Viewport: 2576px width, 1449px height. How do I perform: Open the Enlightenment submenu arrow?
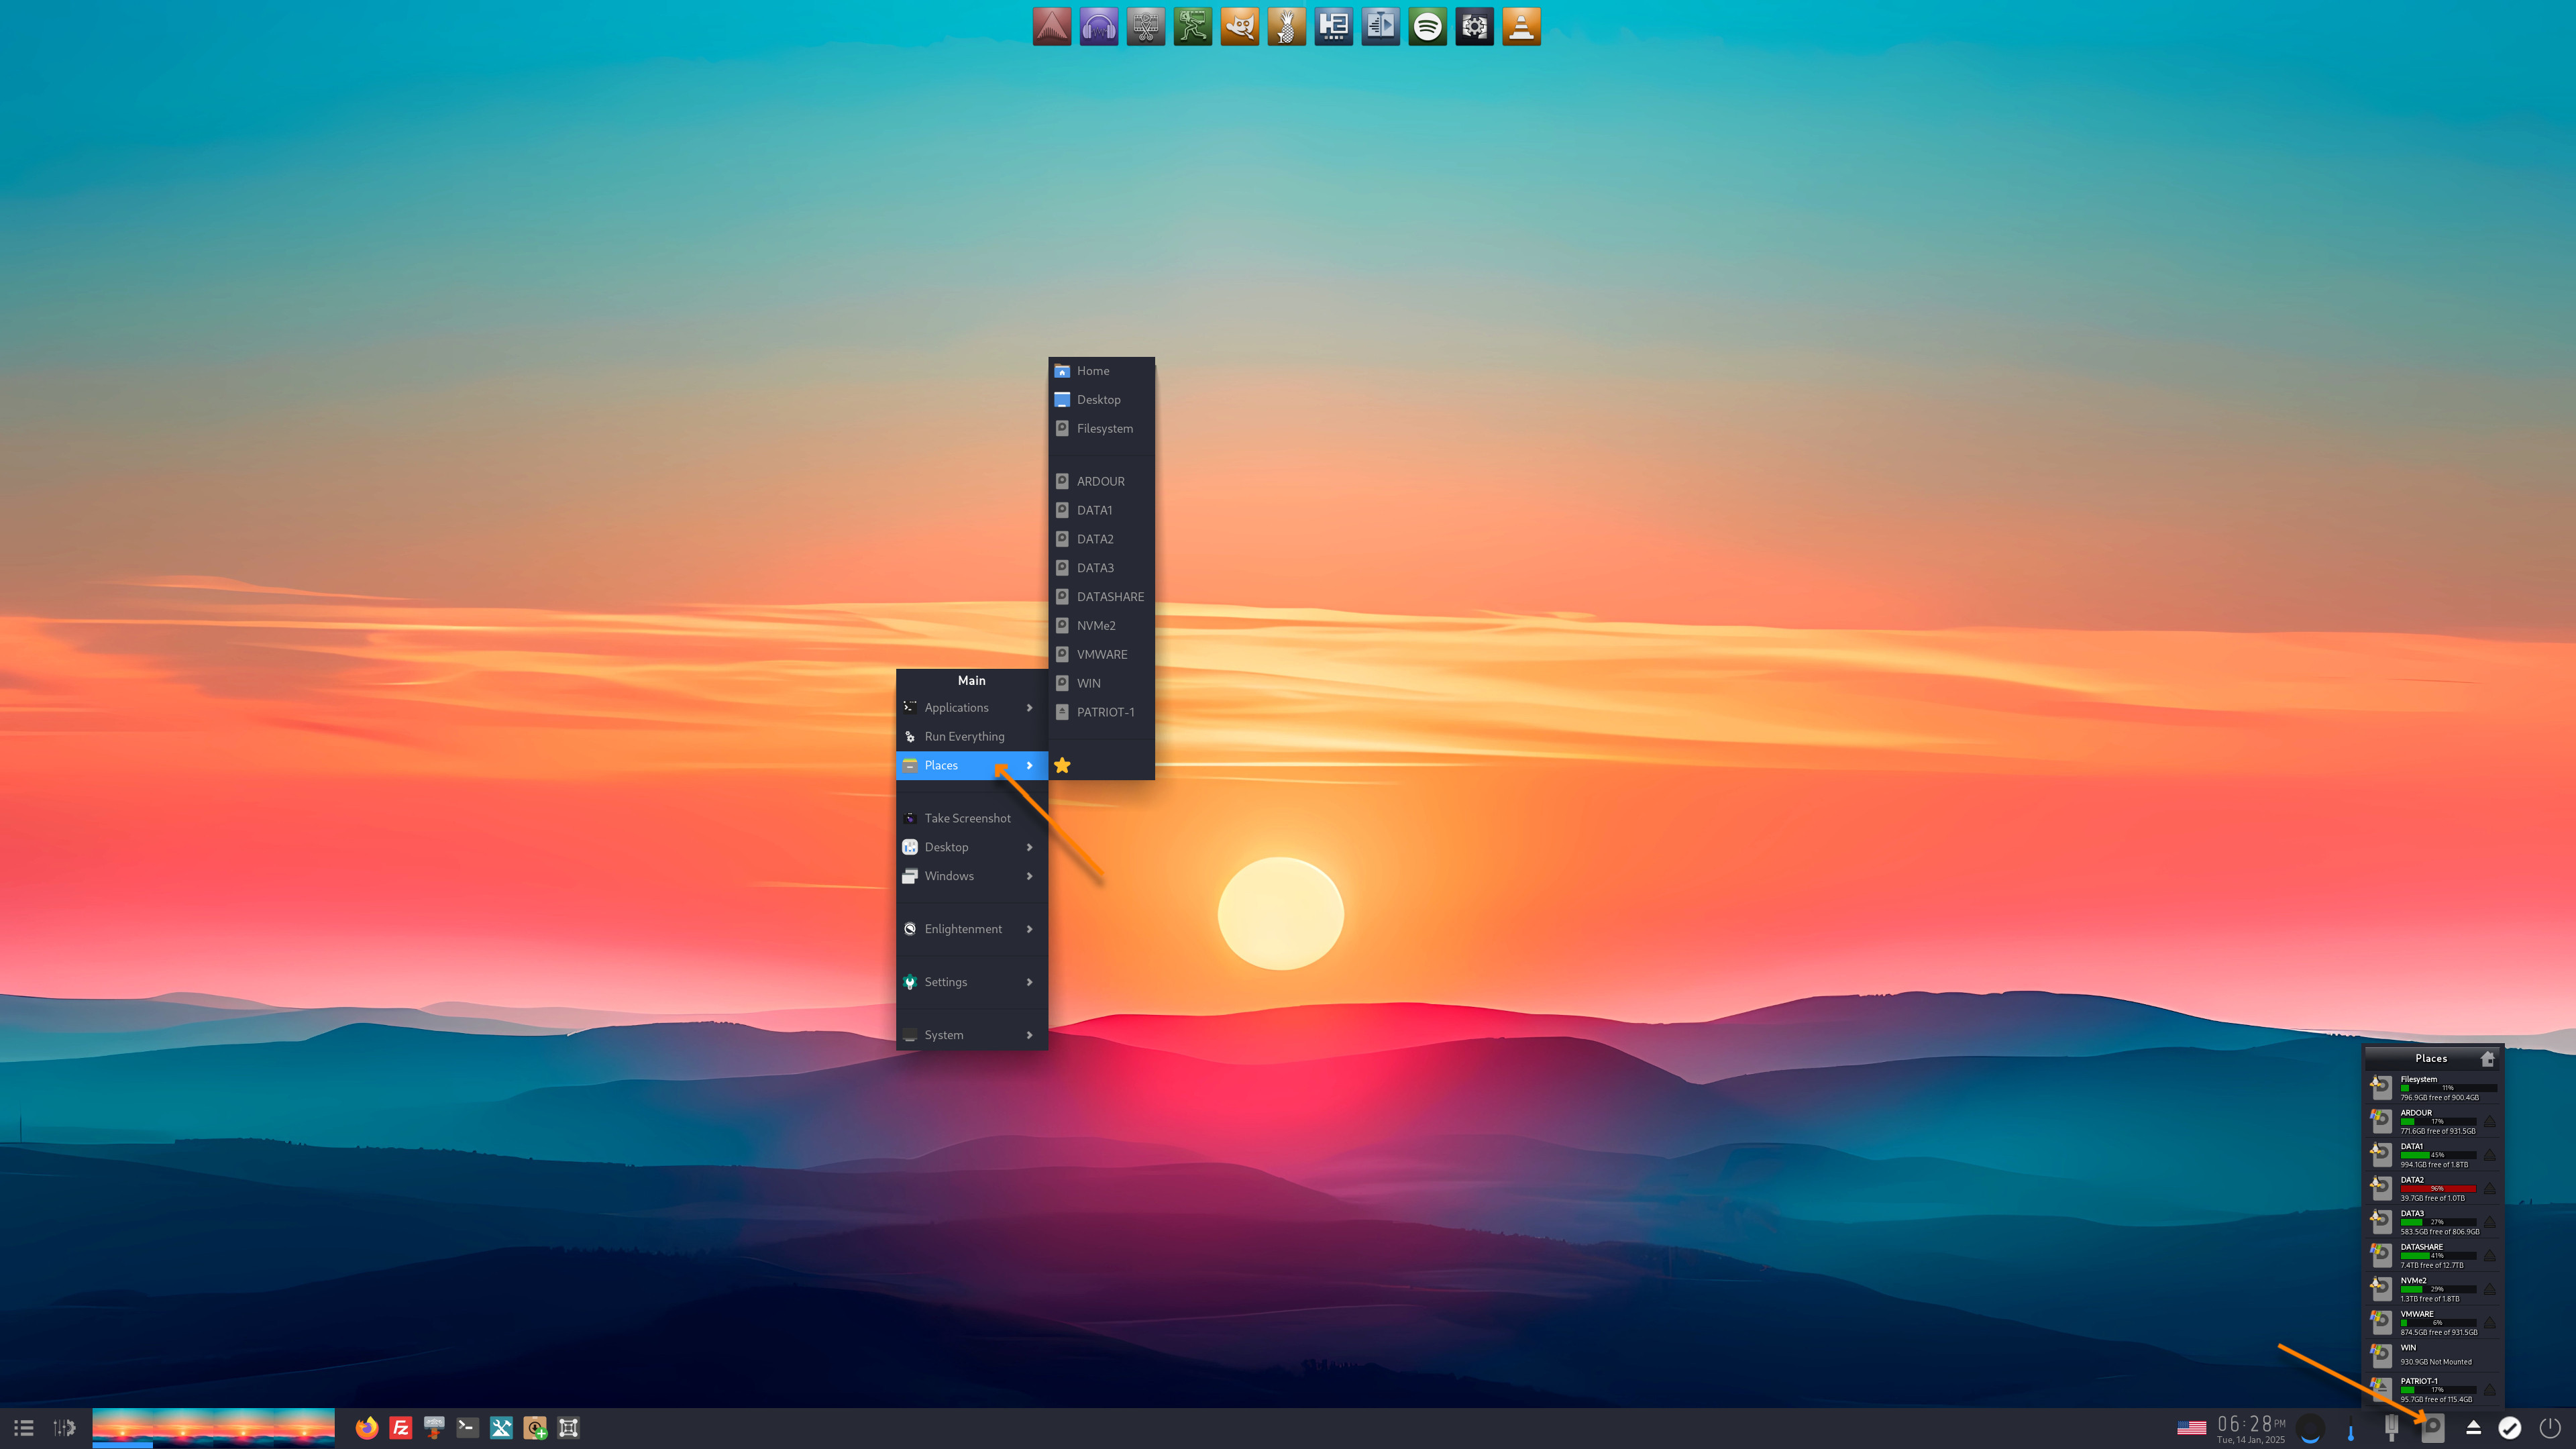[x=1029, y=929]
